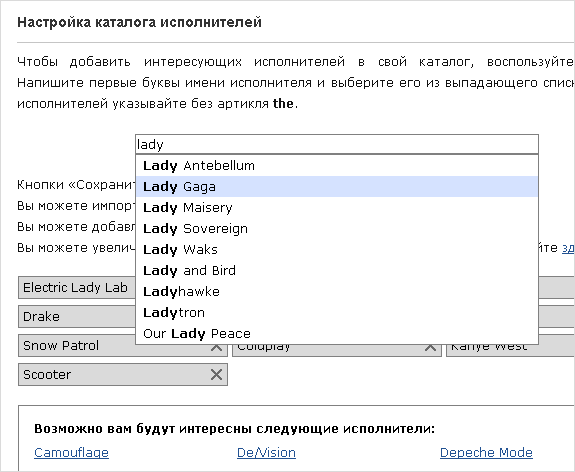Click the artist search field containing "lady"
Viewport: 575px width, 472px height.
(x=337, y=144)
